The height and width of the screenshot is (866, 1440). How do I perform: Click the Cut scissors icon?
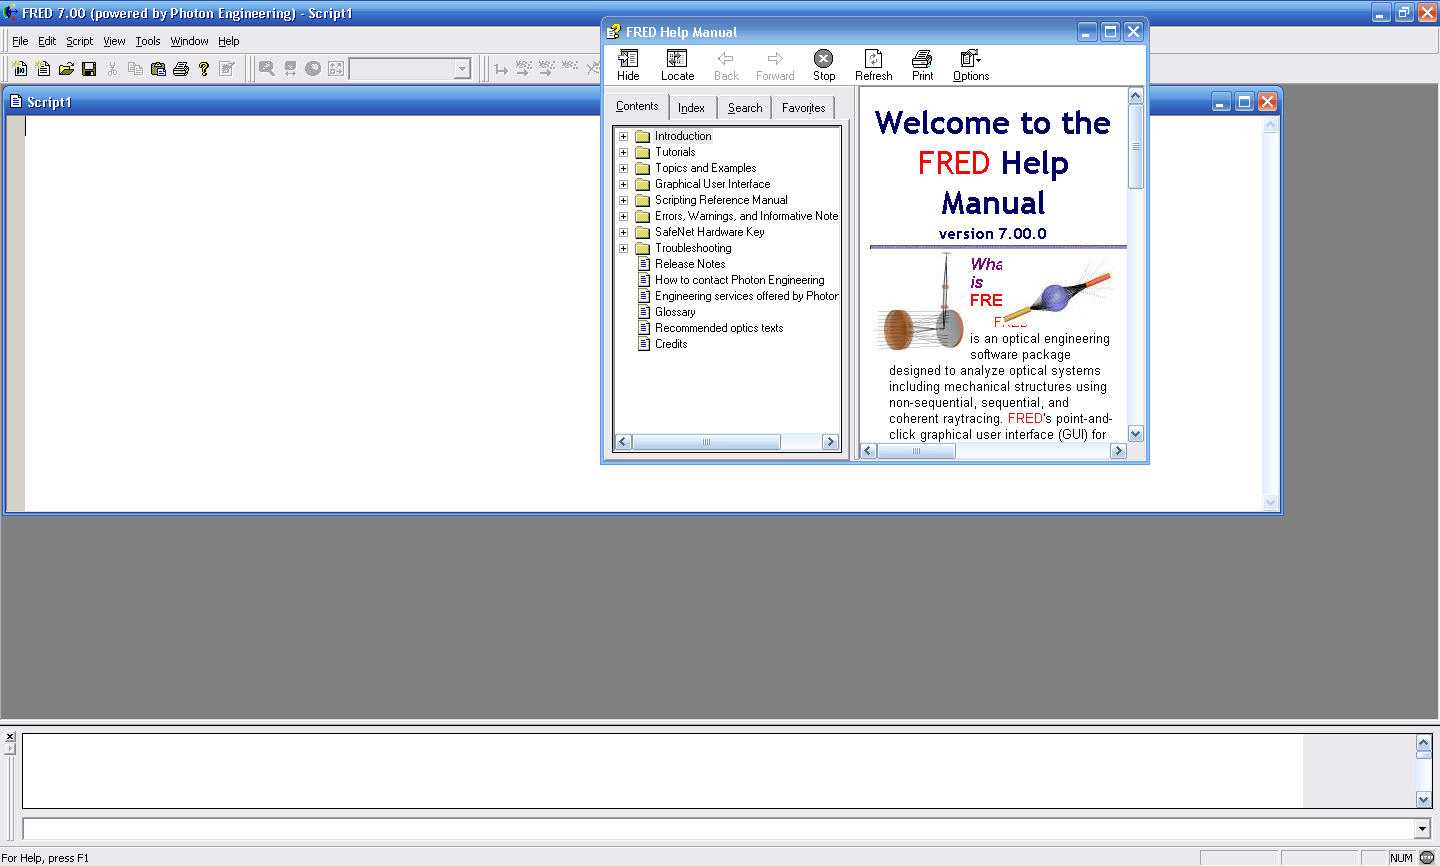point(112,69)
